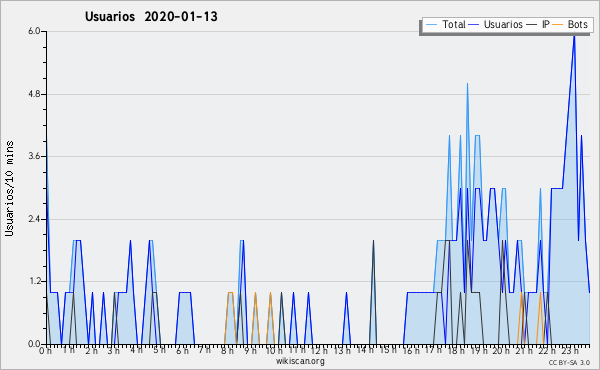
Task: Click the x-axis label '16 h'
Action: tap(411, 351)
